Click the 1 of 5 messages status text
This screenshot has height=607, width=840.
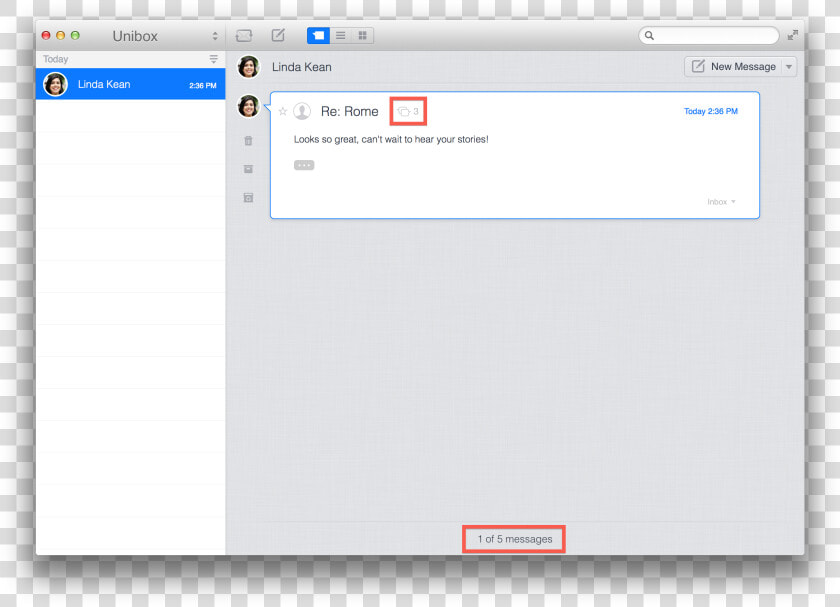point(515,539)
